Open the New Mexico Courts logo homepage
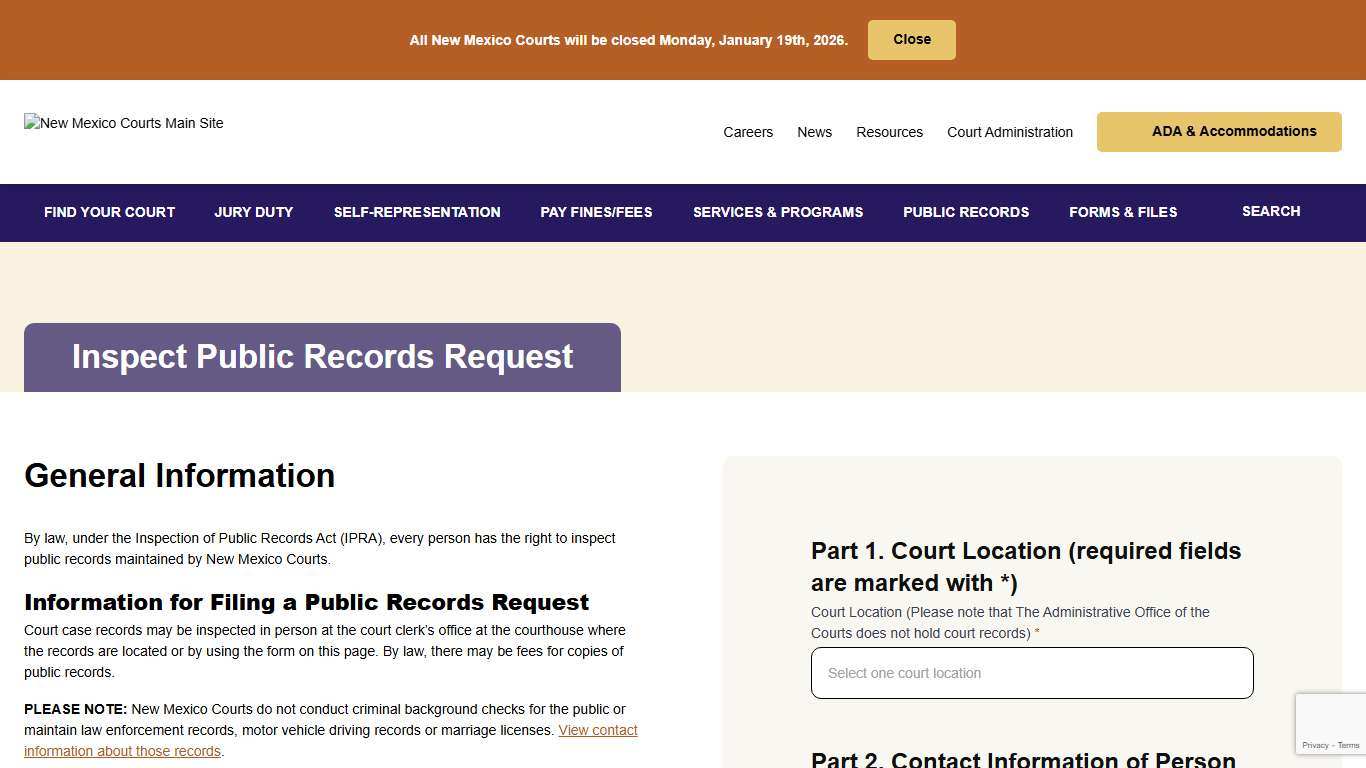The image size is (1366, 768). pos(123,123)
